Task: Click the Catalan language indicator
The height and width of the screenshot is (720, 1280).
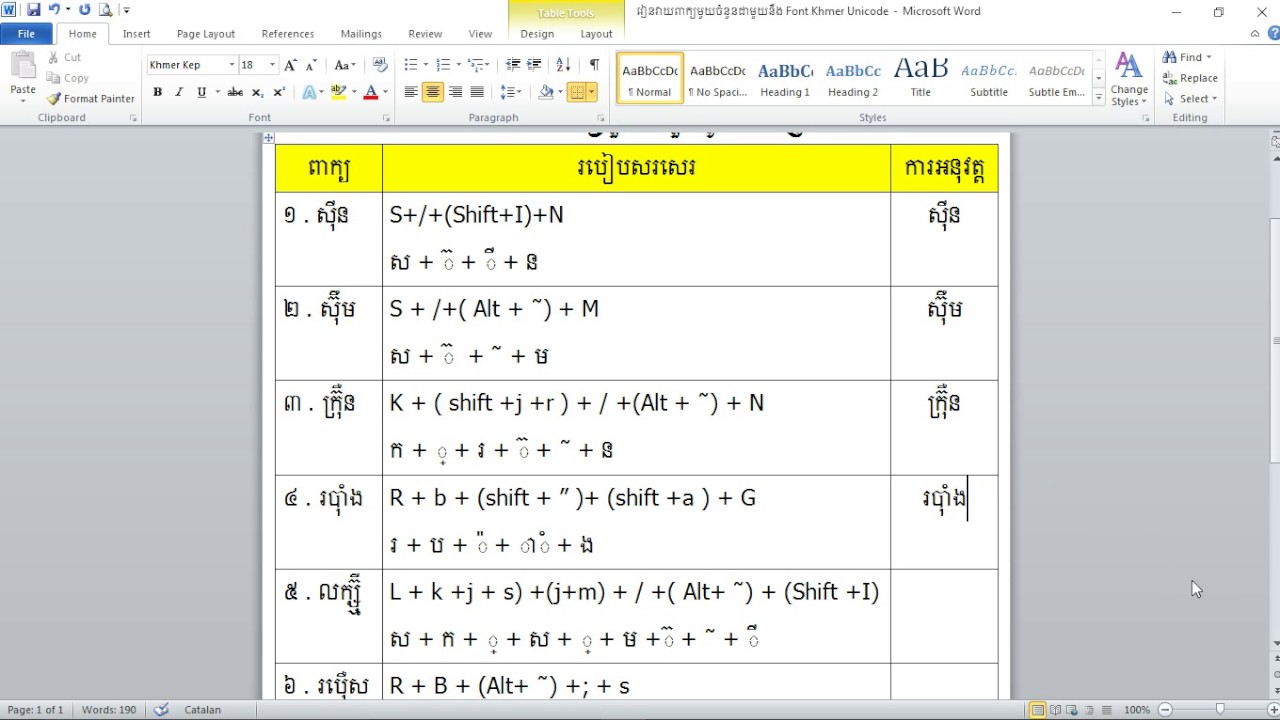Action: click(x=203, y=710)
